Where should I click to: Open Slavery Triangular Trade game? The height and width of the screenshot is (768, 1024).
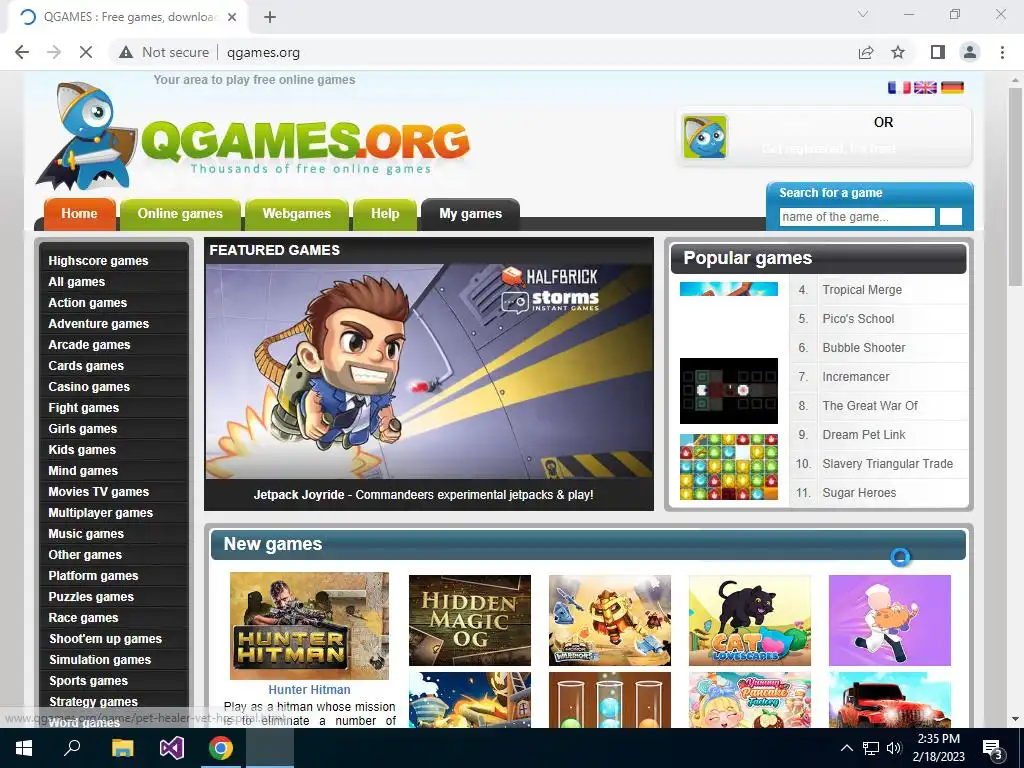tap(888, 464)
